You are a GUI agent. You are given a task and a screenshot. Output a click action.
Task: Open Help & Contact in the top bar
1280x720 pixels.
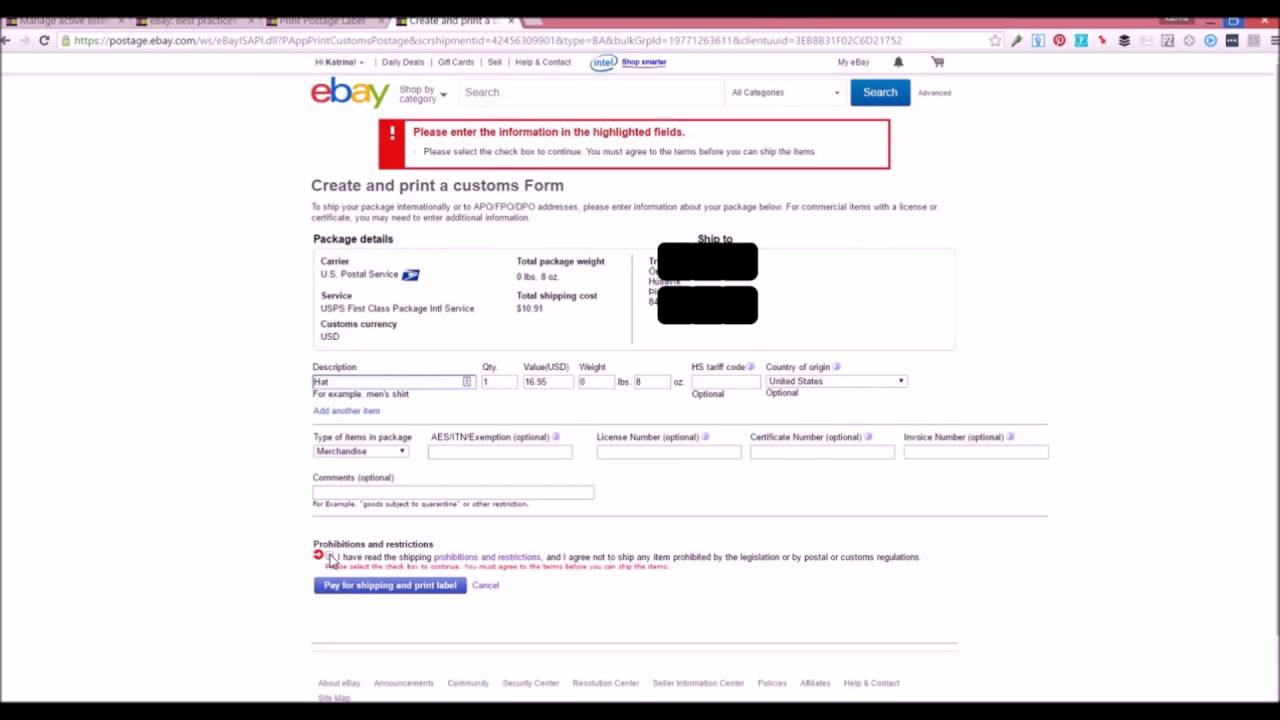click(543, 62)
